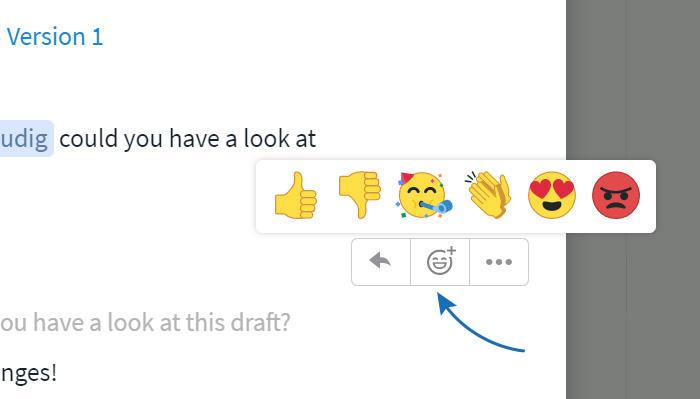React with the thumbs down emoji

(x=359, y=195)
